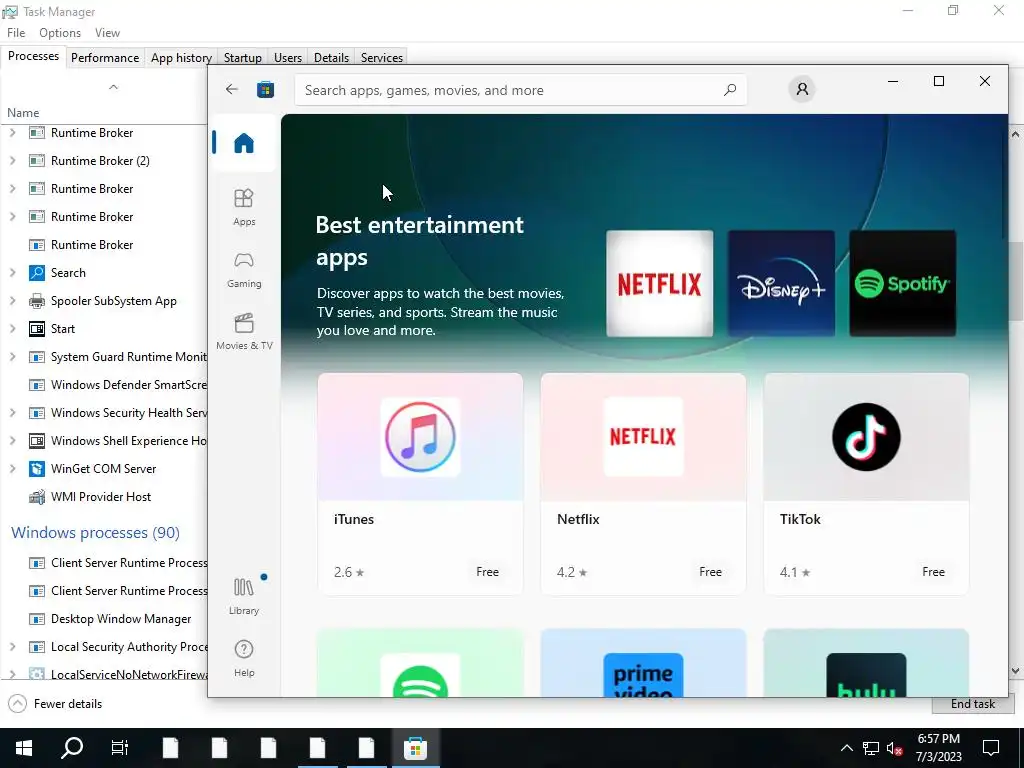
Task: Expand Local Security Authority Process
Action: coord(12,647)
